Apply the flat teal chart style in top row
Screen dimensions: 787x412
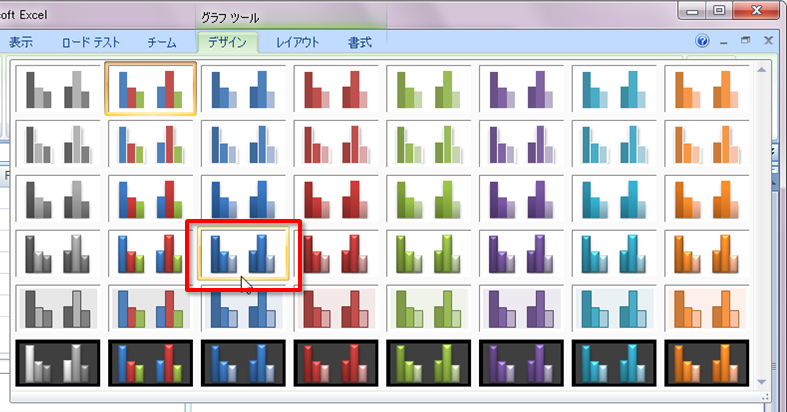[614, 89]
